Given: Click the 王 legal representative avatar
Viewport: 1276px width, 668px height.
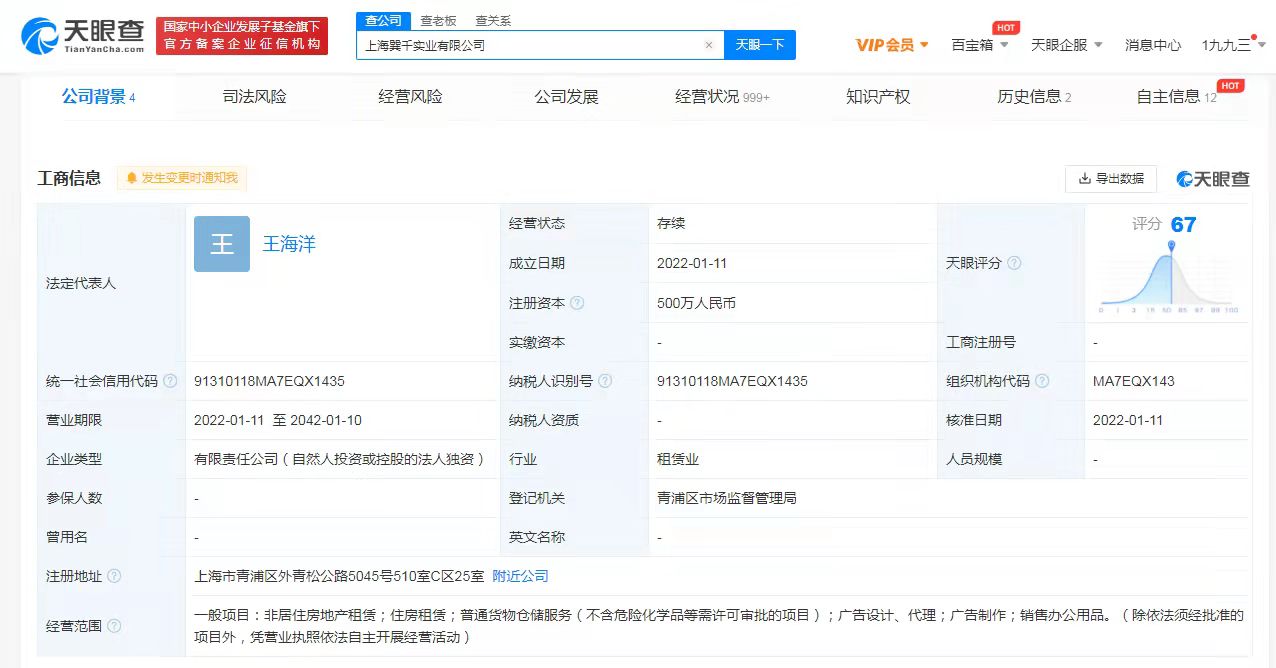Looking at the screenshot, I should point(222,244).
